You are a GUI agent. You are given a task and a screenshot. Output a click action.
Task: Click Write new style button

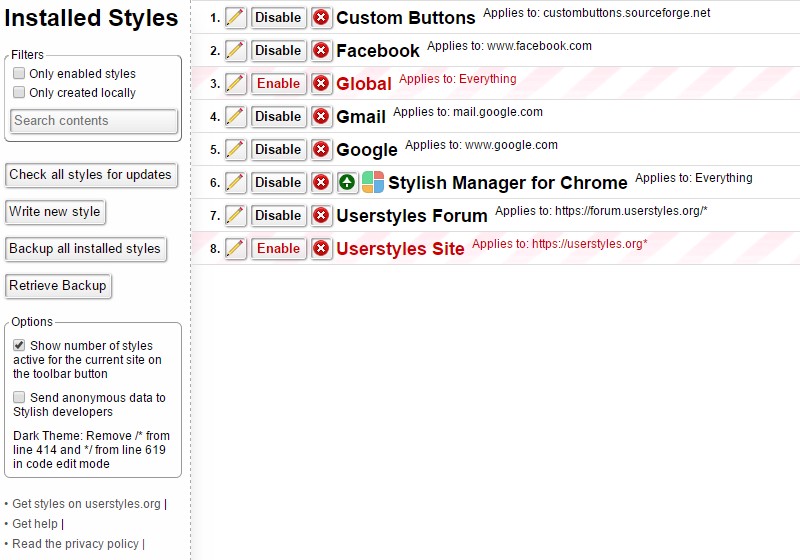(x=55, y=212)
